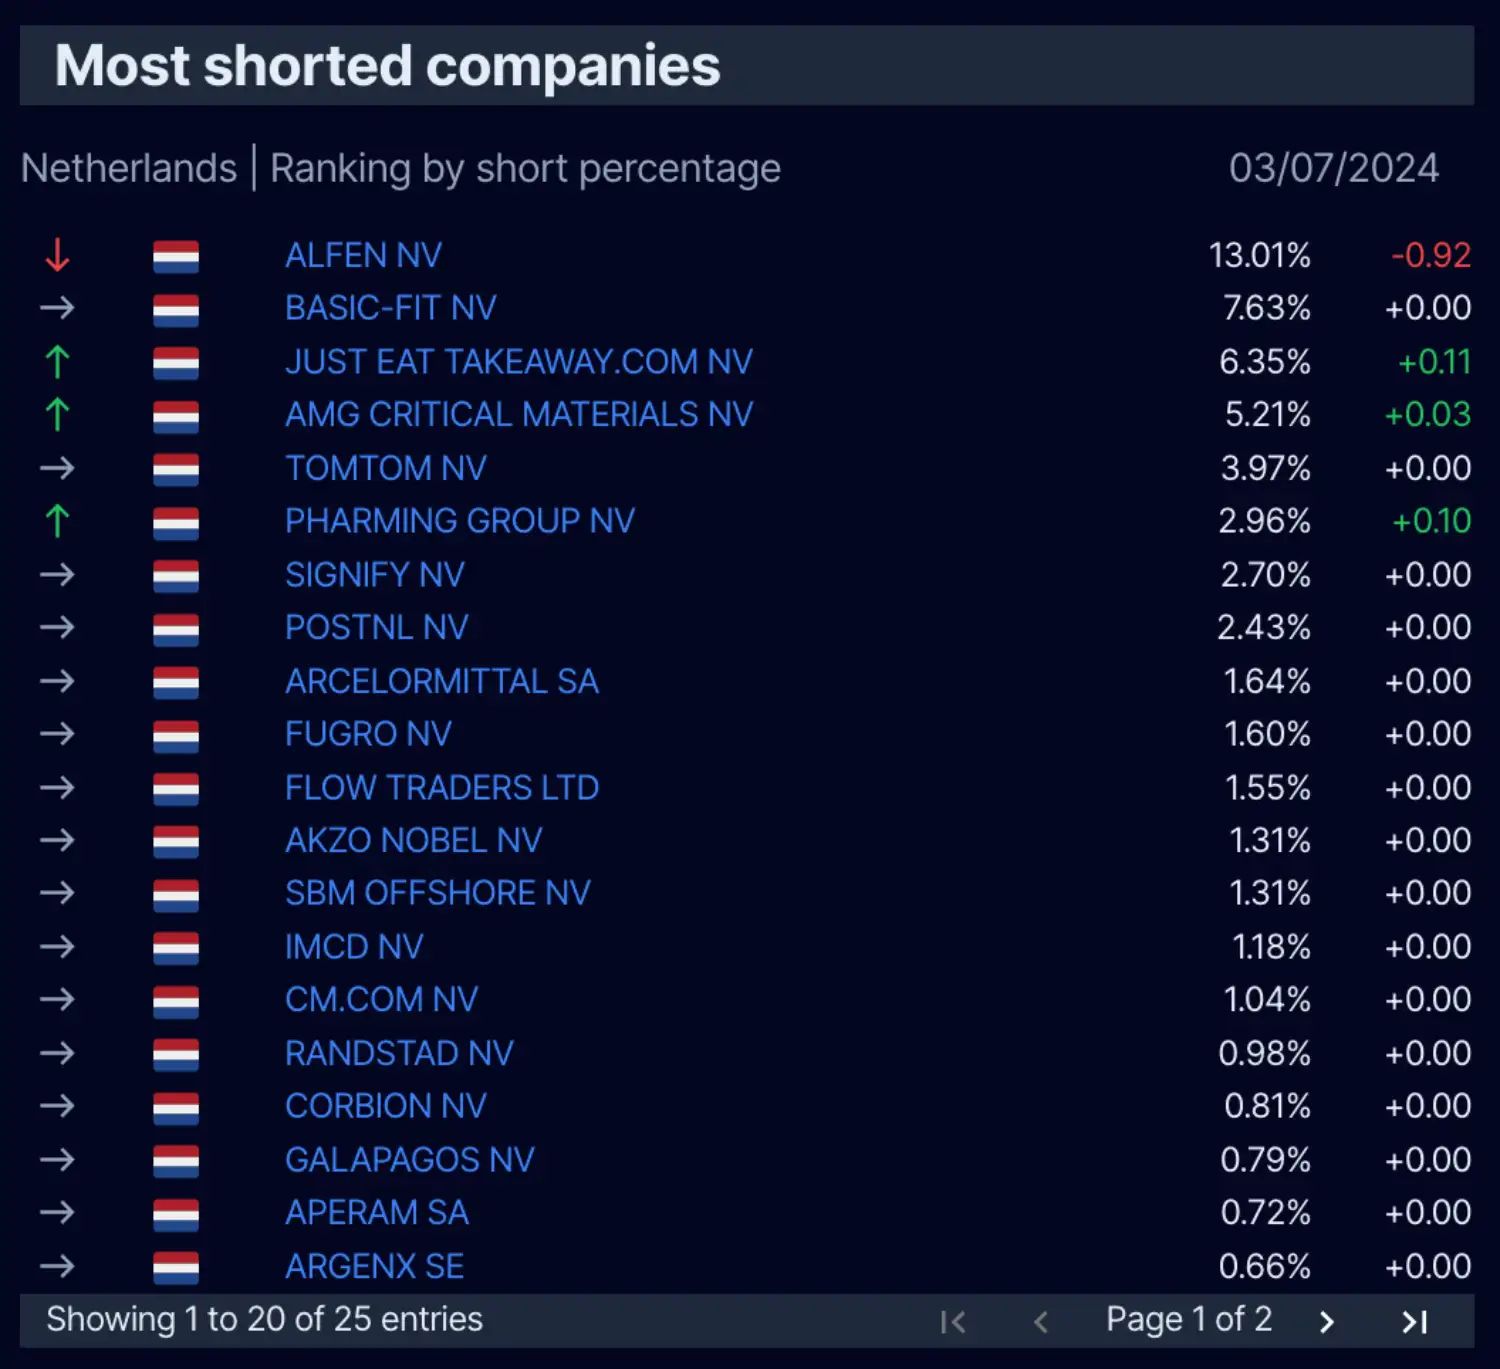This screenshot has width=1500, height=1369.
Task: Click the Netherlands flag beside ALFEN NV
Action: point(176,257)
